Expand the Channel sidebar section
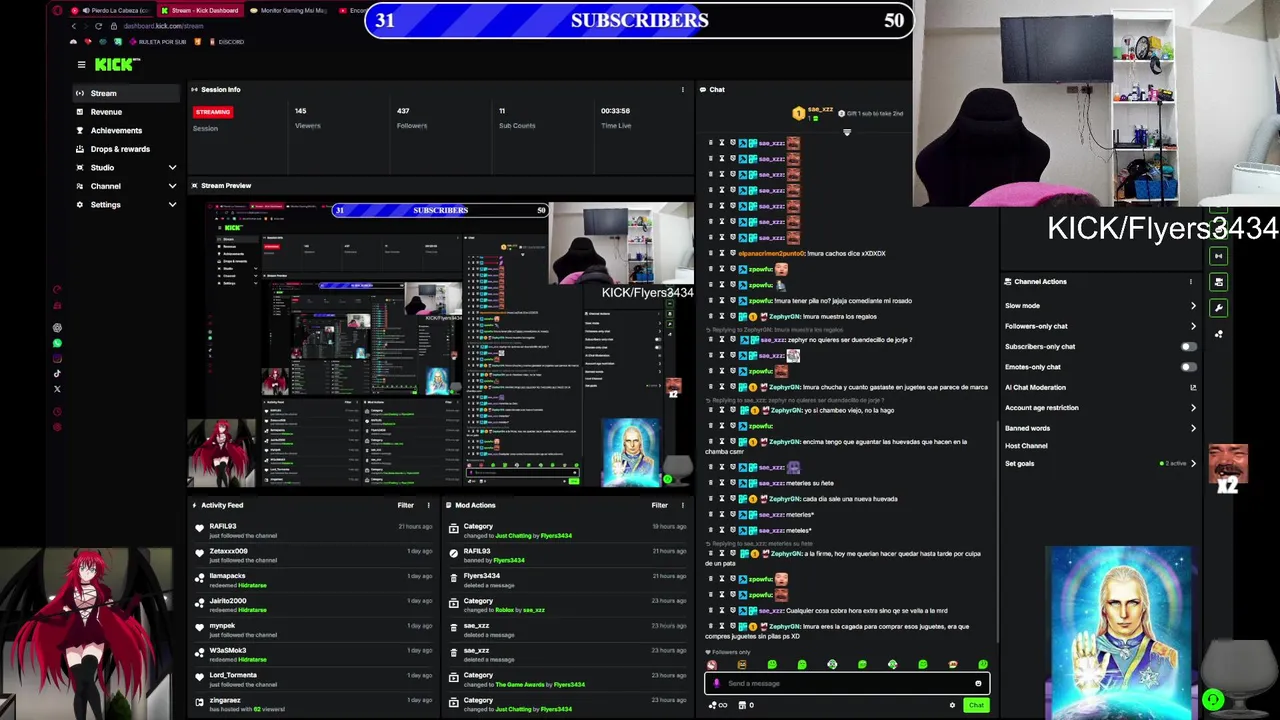Screen dimensions: 1280x720 (126, 186)
